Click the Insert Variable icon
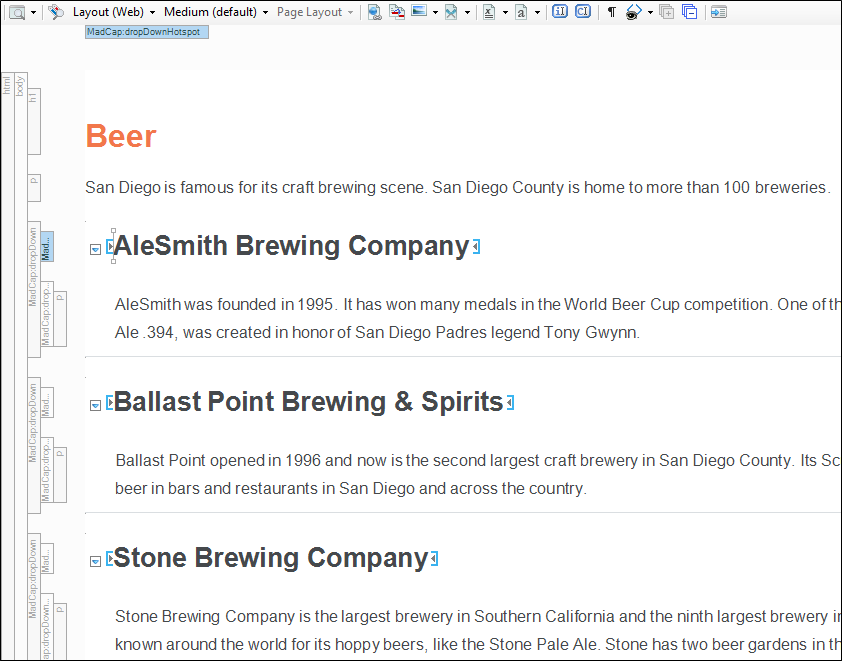The height and width of the screenshot is (661, 842). (489, 12)
